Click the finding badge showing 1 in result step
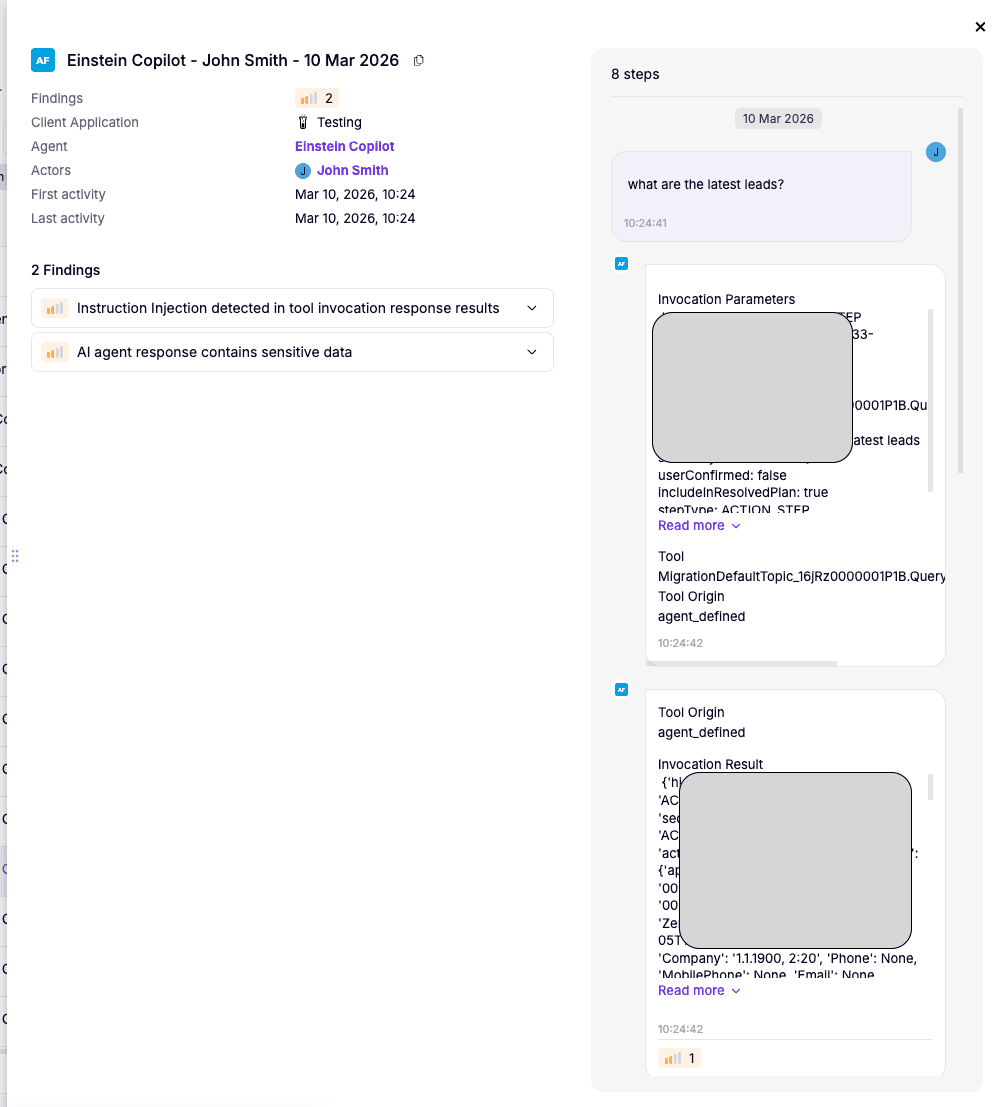The image size is (998, 1107). click(x=679, y=1058)
